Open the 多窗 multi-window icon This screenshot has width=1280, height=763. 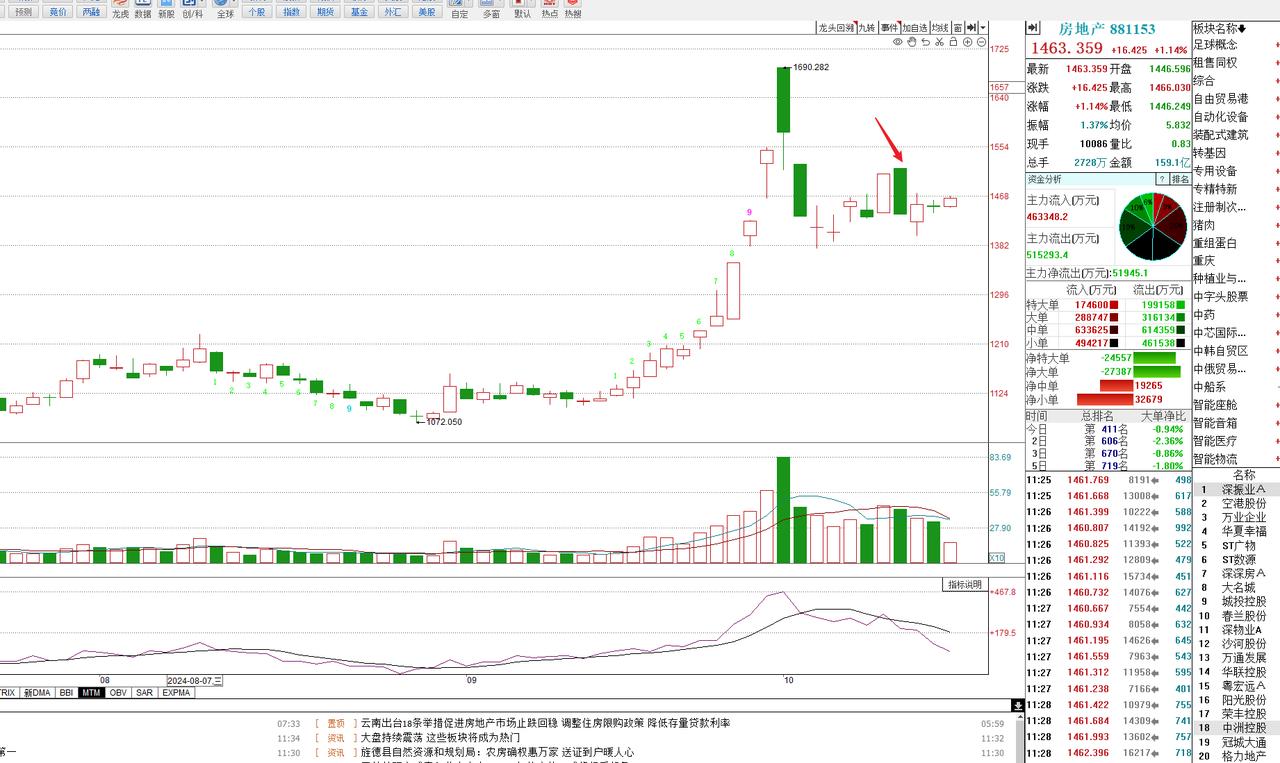tap(491, 9)
